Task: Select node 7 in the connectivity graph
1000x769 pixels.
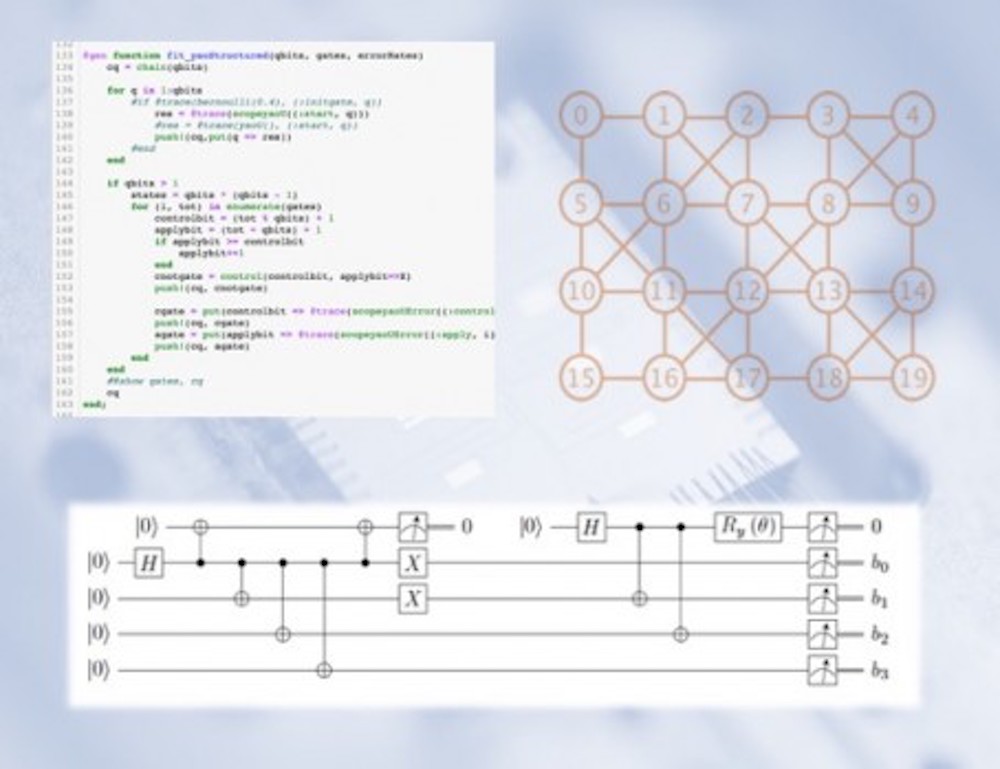Action: (744, 207)
